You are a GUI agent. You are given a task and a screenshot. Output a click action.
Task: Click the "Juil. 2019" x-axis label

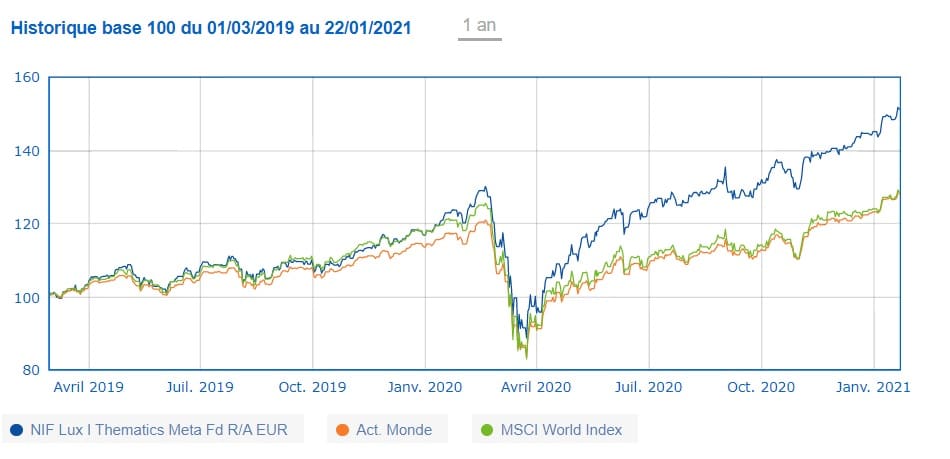[201, 385]
